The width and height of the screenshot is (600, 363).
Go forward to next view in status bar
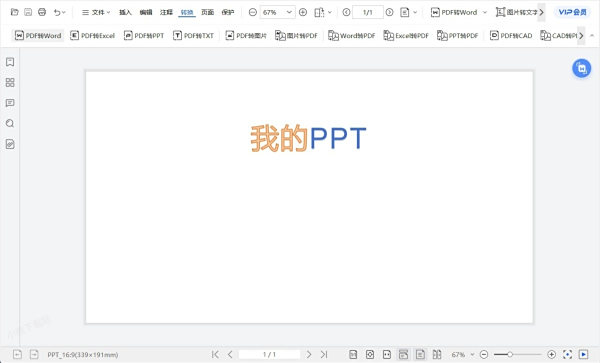[x=34, y=355]
